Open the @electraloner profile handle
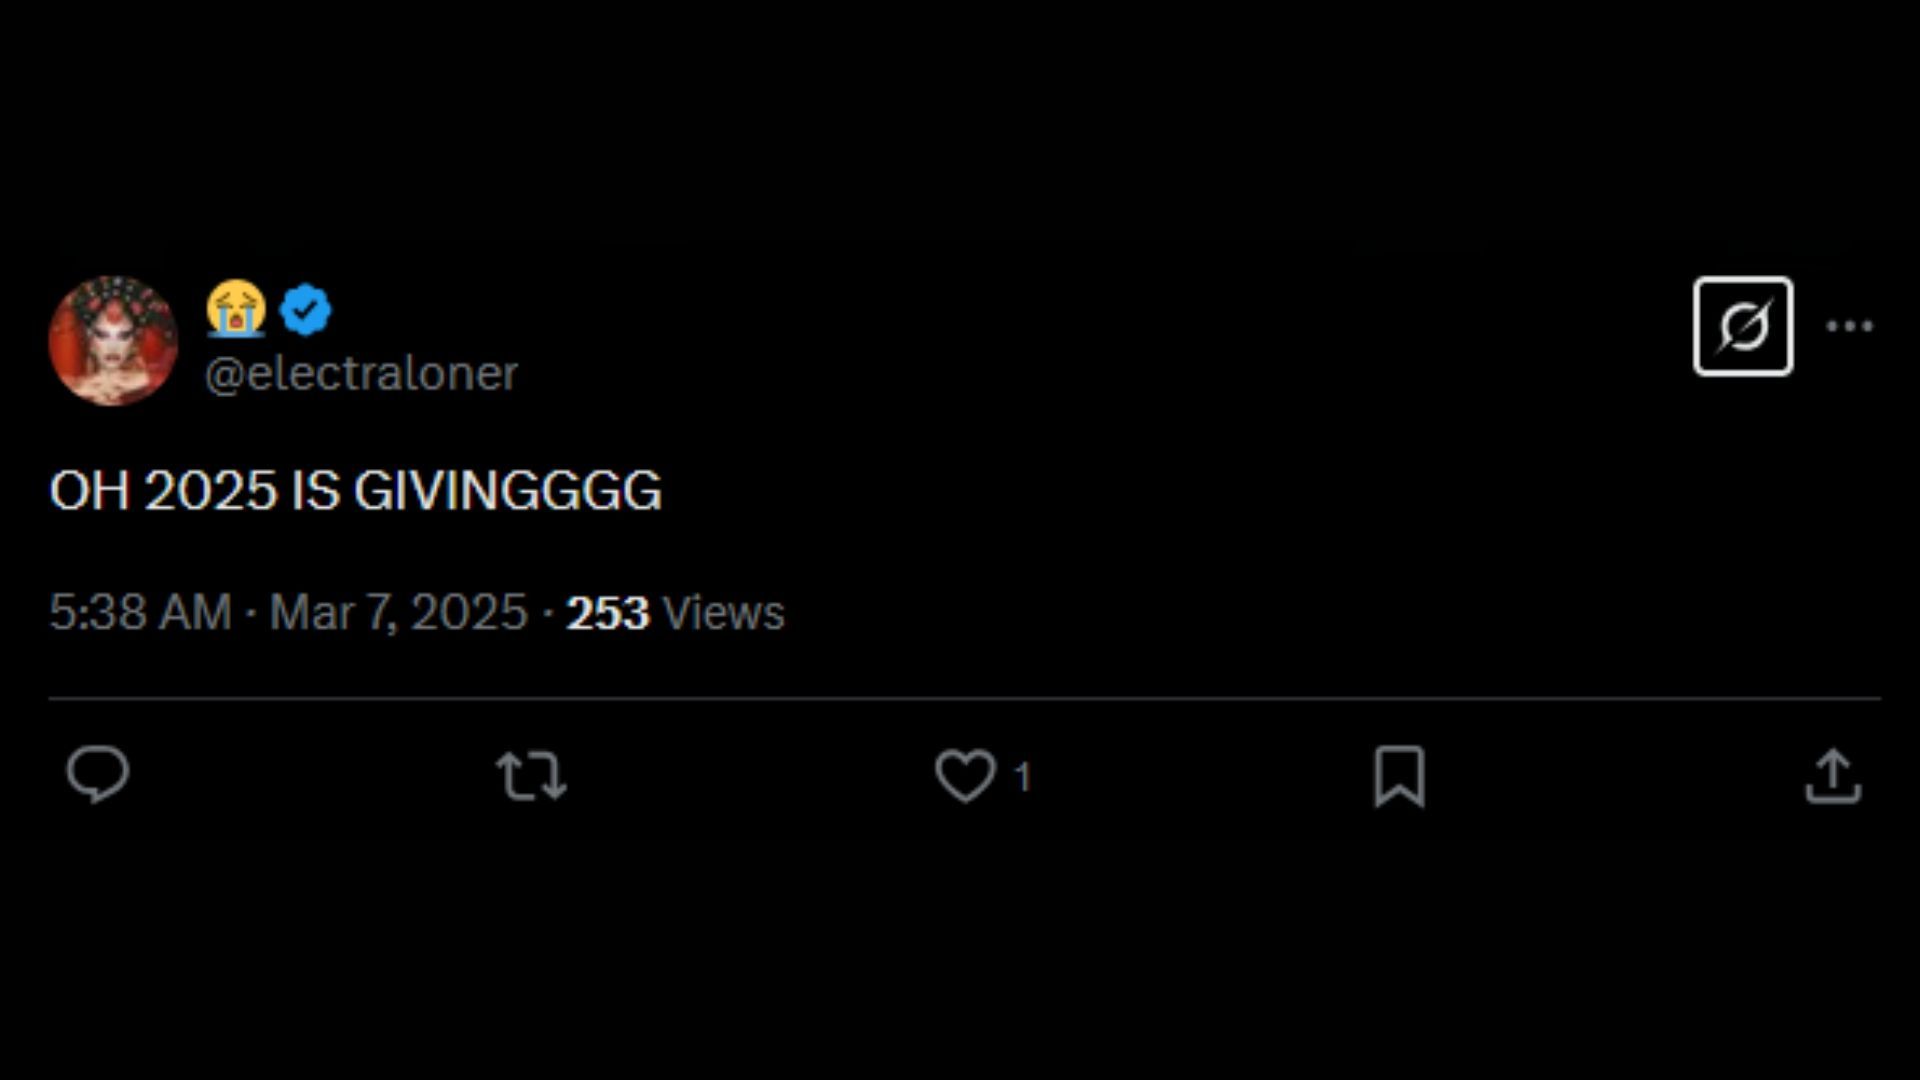 pos(361,374)
